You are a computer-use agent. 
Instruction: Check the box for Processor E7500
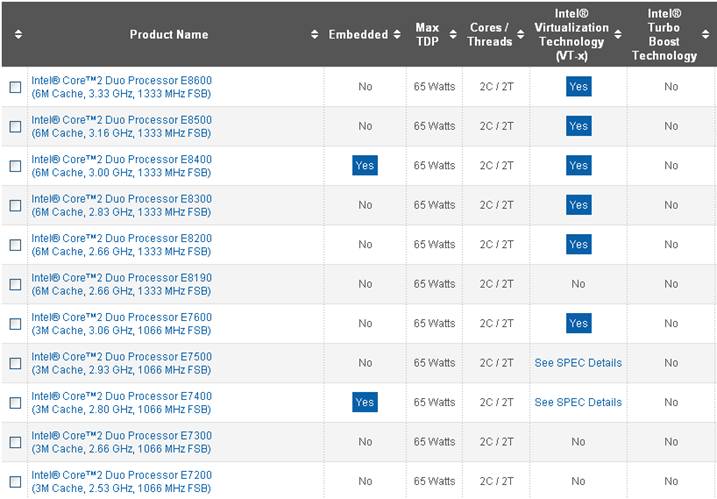[16, 363]
